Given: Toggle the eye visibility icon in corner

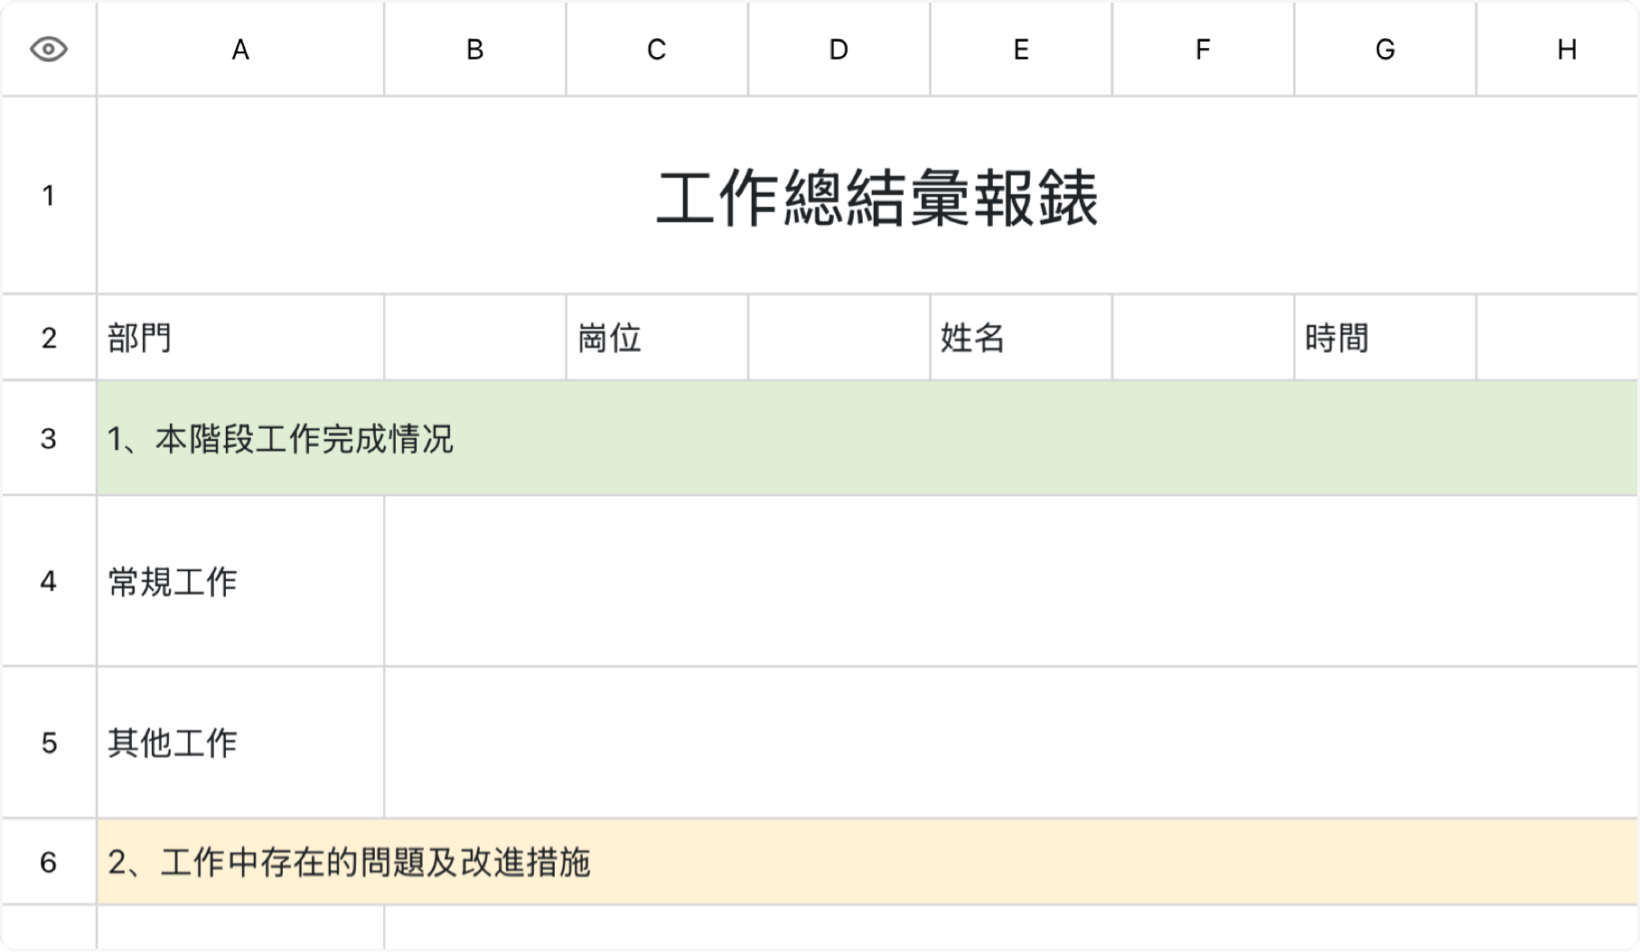Looking at the screenshot, I should pyautogui.click(x=49, y=49).
